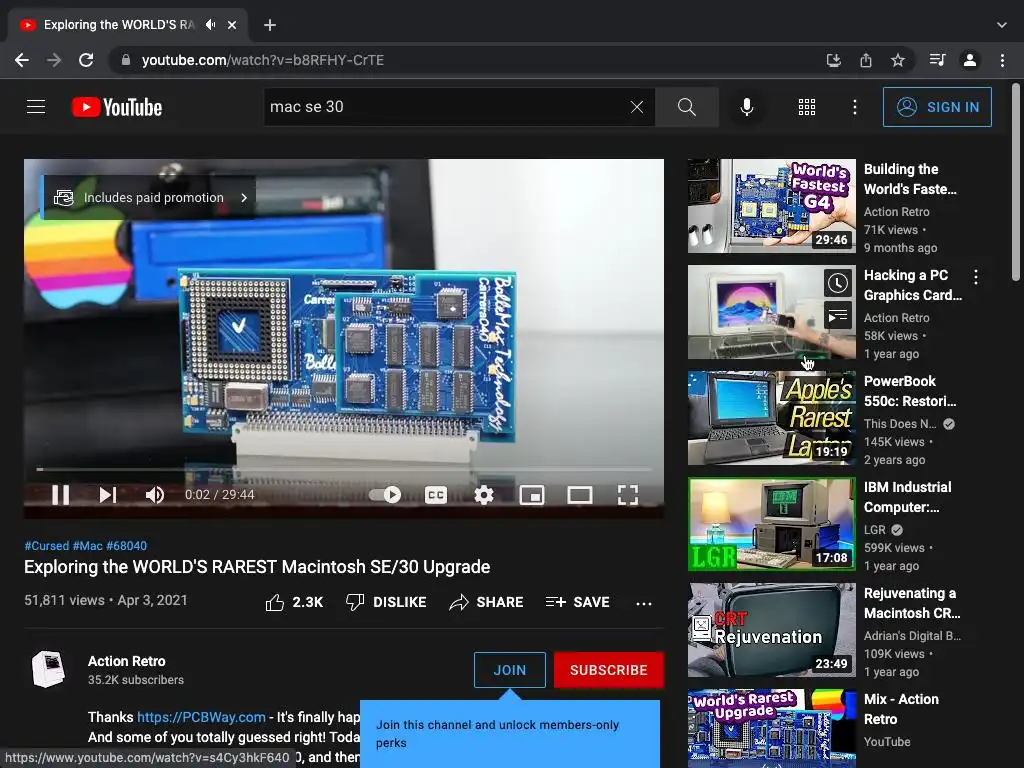Viewport: 1024px width, 768px height.
Task: Open the PCBWay.com link in description
Action: 201,717
